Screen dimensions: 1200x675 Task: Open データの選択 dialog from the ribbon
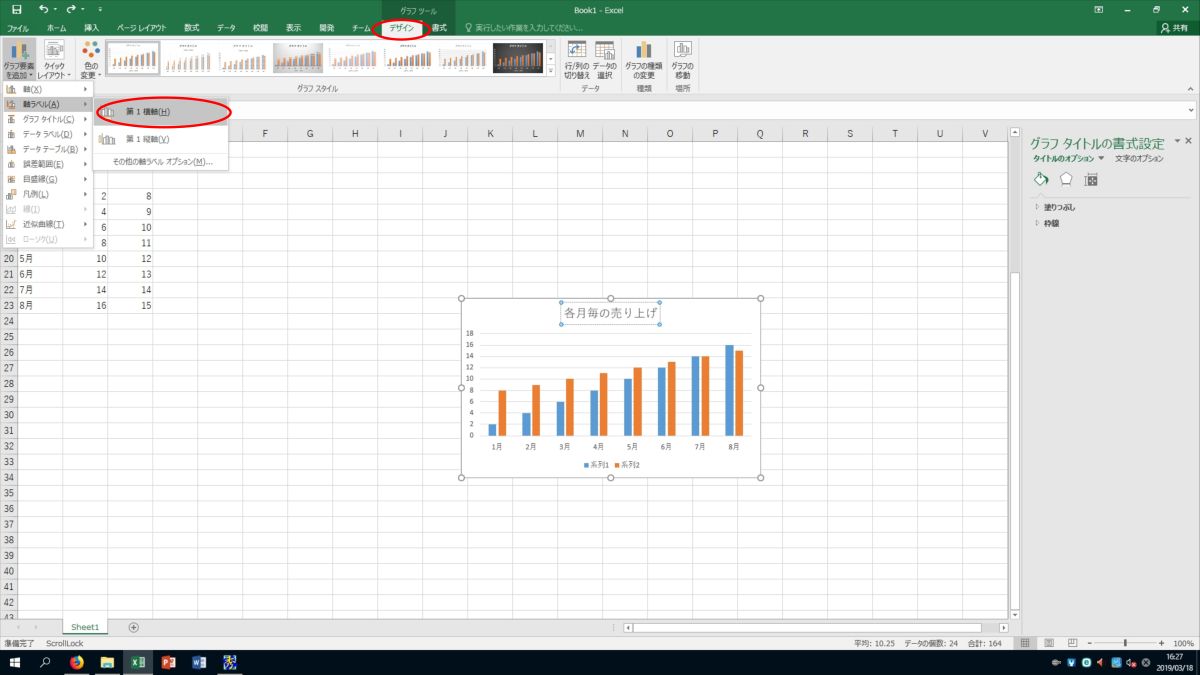(604, 58)
